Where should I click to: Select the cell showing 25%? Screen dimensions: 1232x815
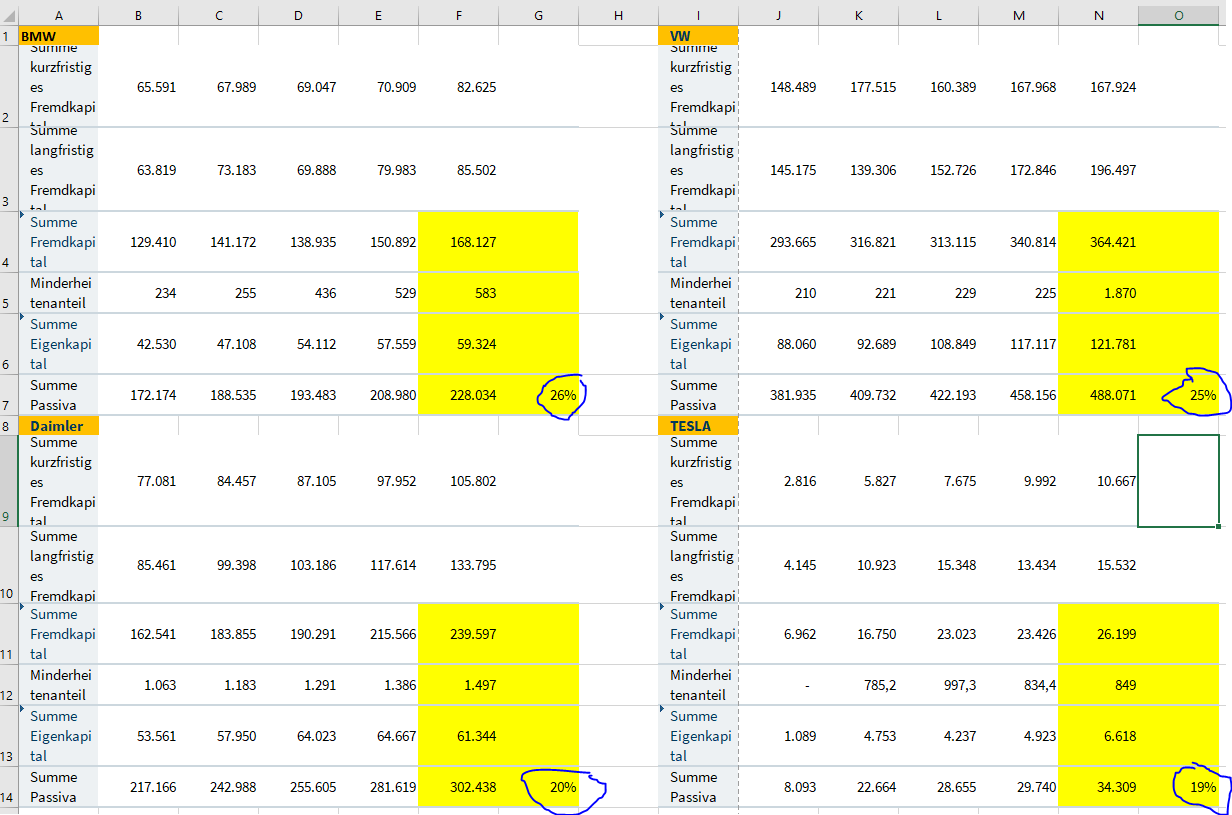(x=1178, y=395)
